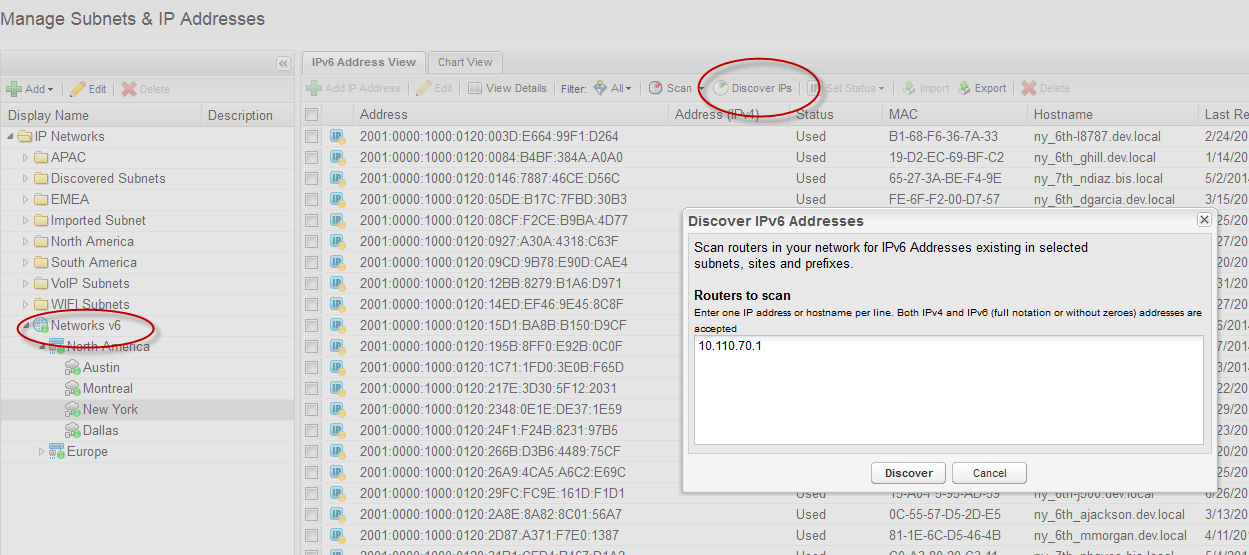
Task: Click address 2001:0000:1000:0120:2A8E:8A82:8C01:56A7
Action: coord(492,514)
